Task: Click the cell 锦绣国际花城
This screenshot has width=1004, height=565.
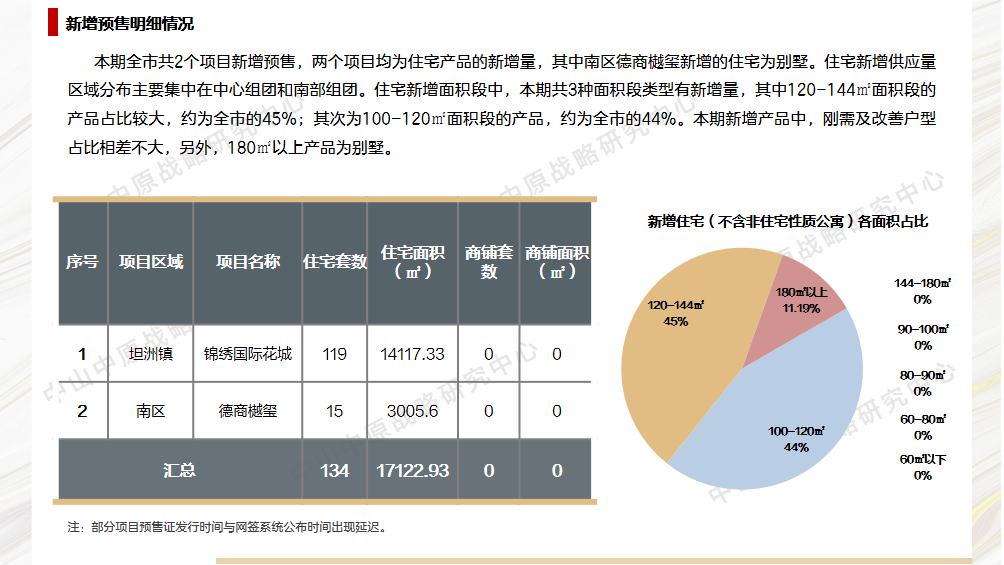Action: [248, 354]
